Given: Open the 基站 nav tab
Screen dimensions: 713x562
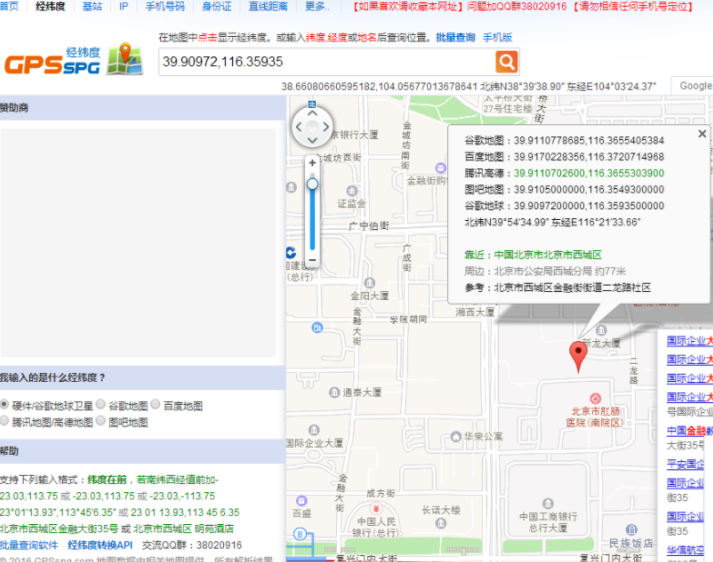Looking at the screenshot, I should click(x=92, y=6).
